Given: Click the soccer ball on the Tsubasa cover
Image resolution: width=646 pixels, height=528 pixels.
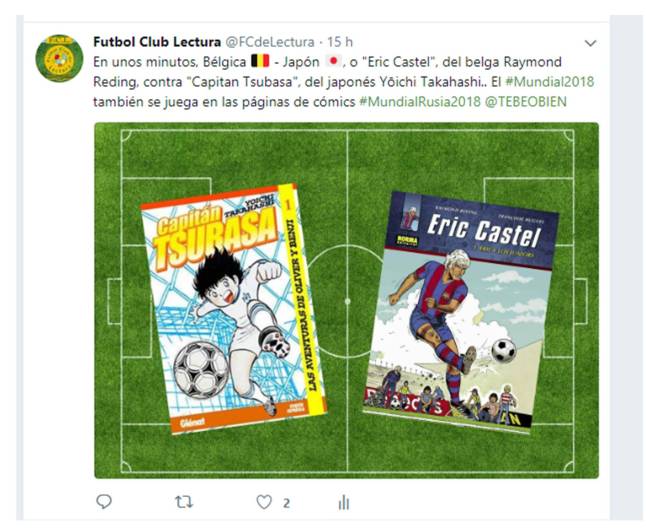Looking at the screenshot, I should pos(201,370).
